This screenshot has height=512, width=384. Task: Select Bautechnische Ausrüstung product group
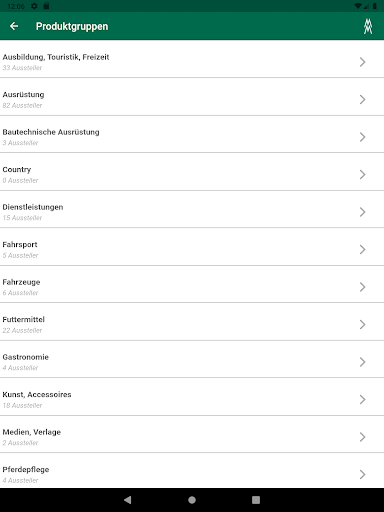pos(192,134)
